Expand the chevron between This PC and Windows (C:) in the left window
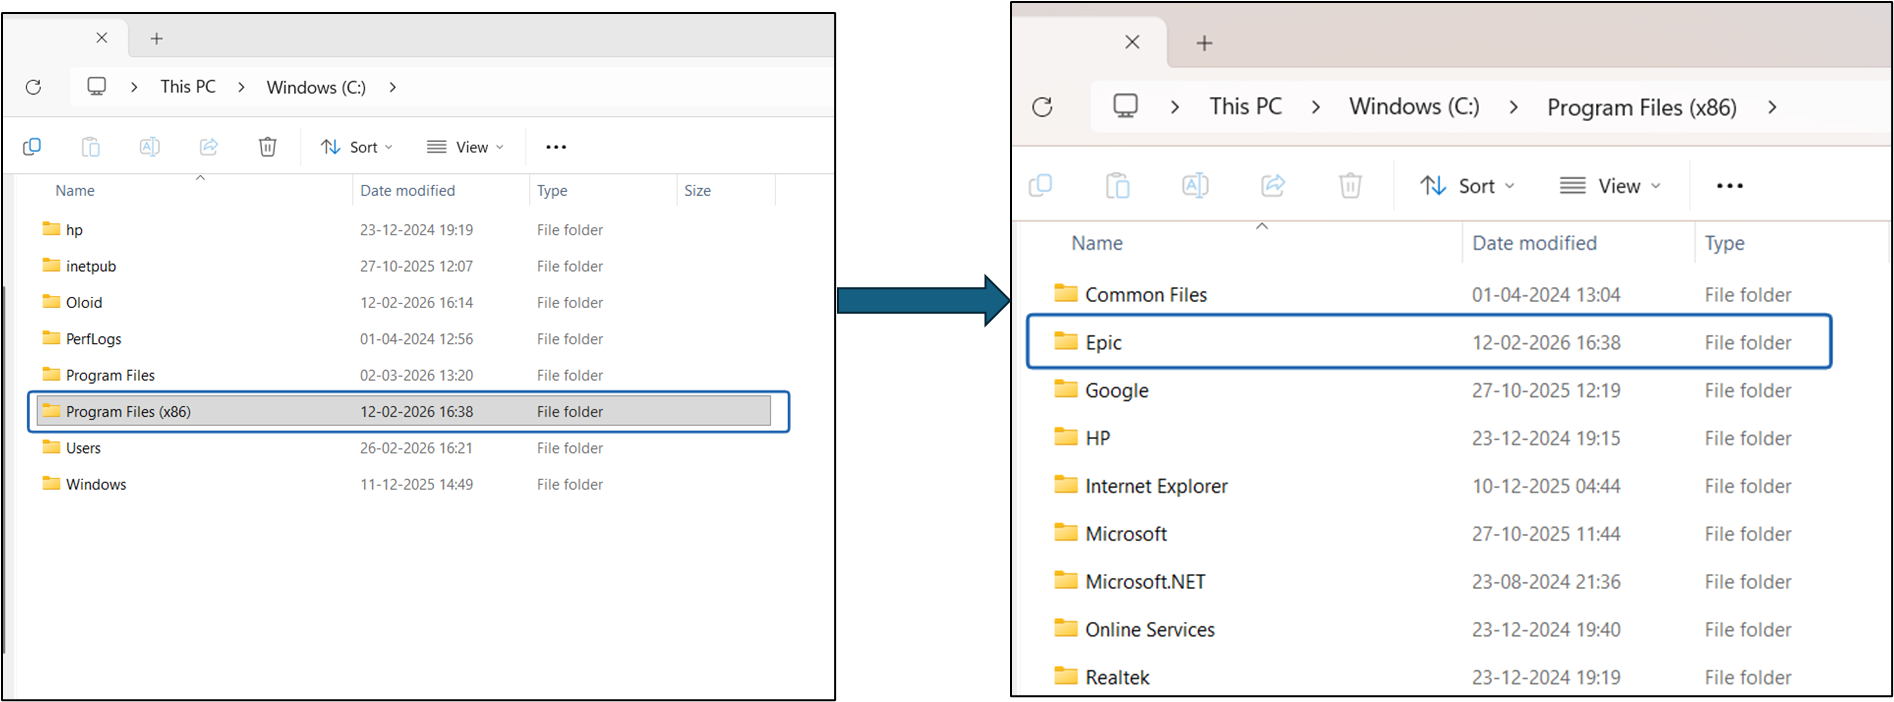Image resolution: width=1894 pixels, height=702 pixels. (x=241, y=87)
